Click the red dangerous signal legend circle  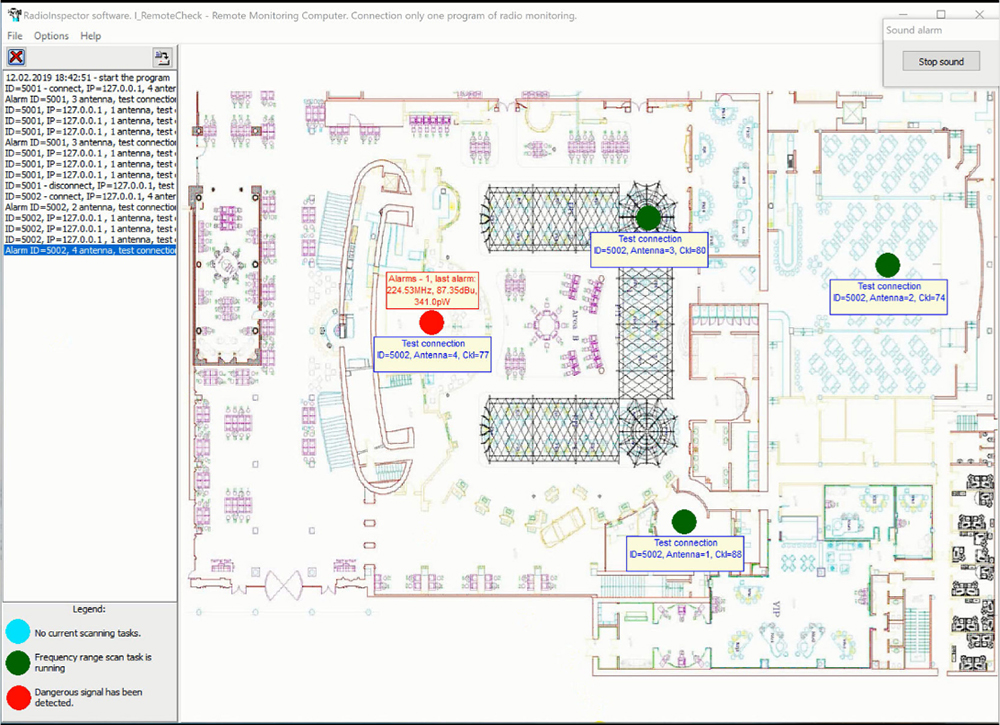[17, 696]
